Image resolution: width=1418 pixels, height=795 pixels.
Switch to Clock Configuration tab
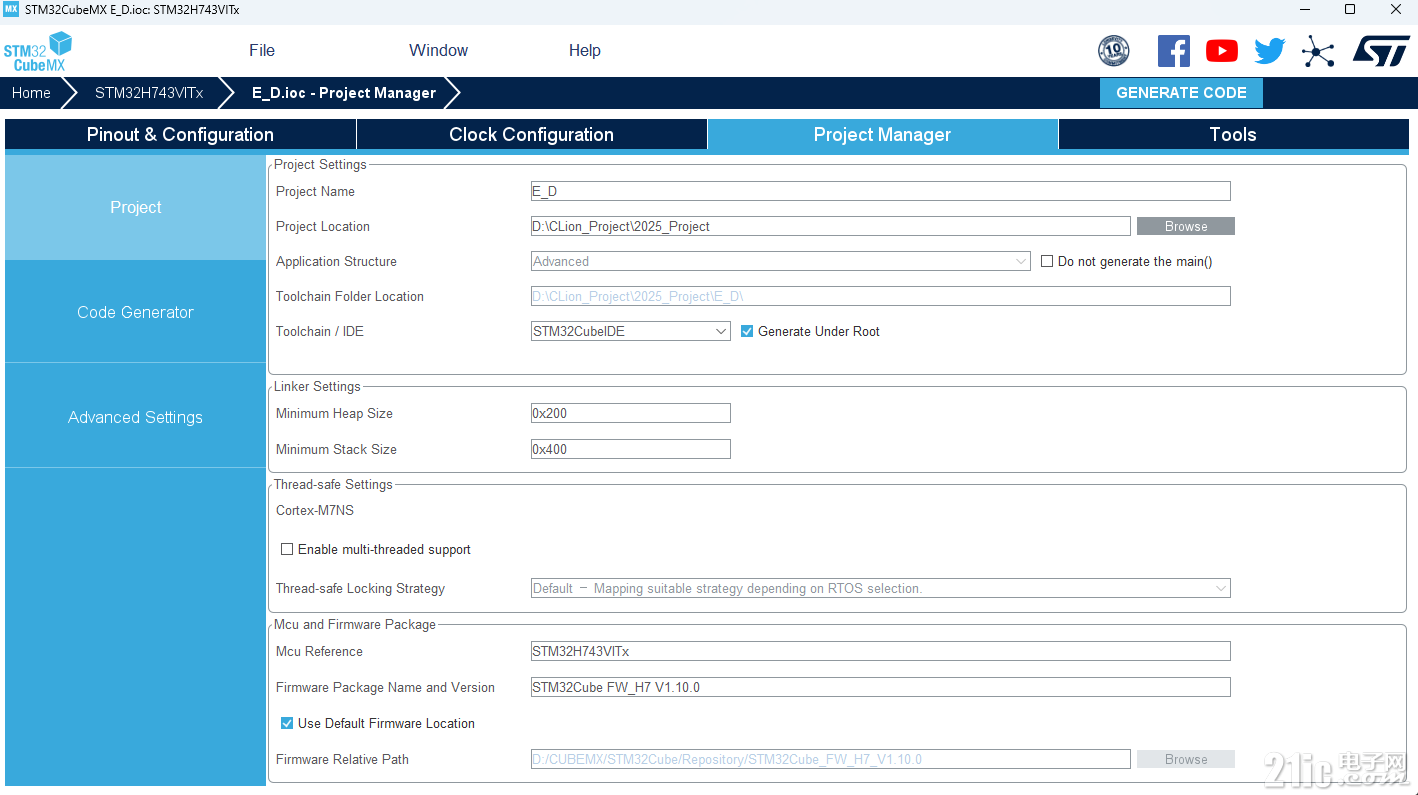[x=532, y=135]
